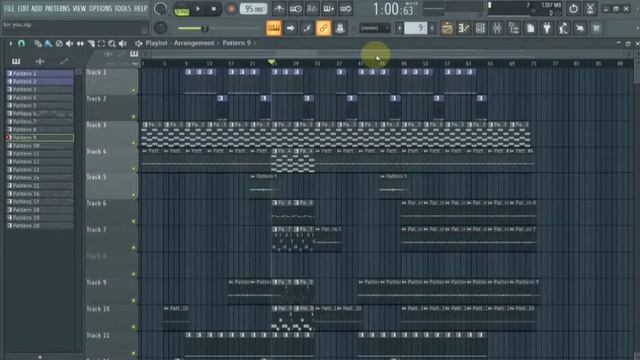Screen dimensions: 640x360
Task: Open the Mixer view
Action: pyautogui.click(x=497, y=28)
